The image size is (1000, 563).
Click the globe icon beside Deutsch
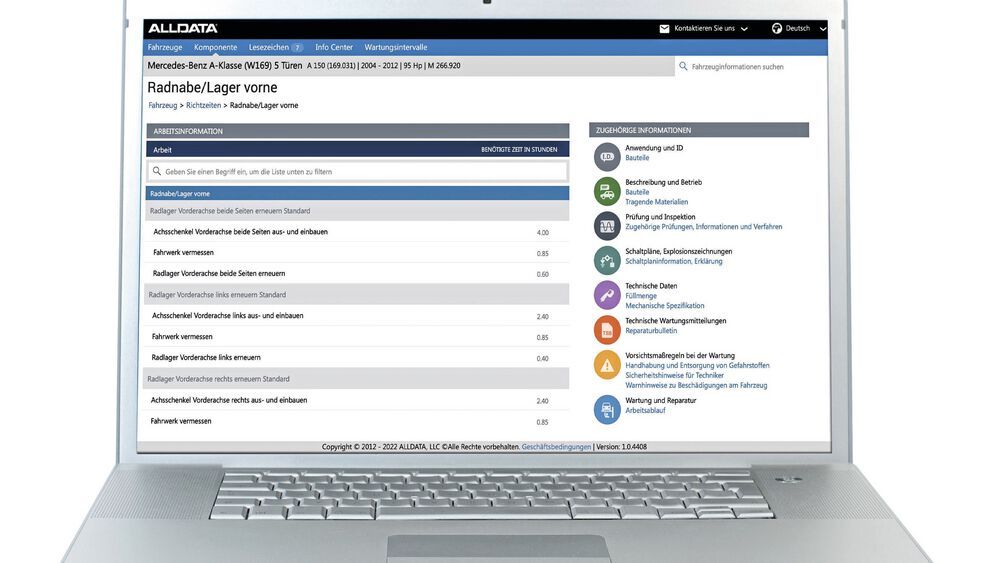(x=777, y=28)
